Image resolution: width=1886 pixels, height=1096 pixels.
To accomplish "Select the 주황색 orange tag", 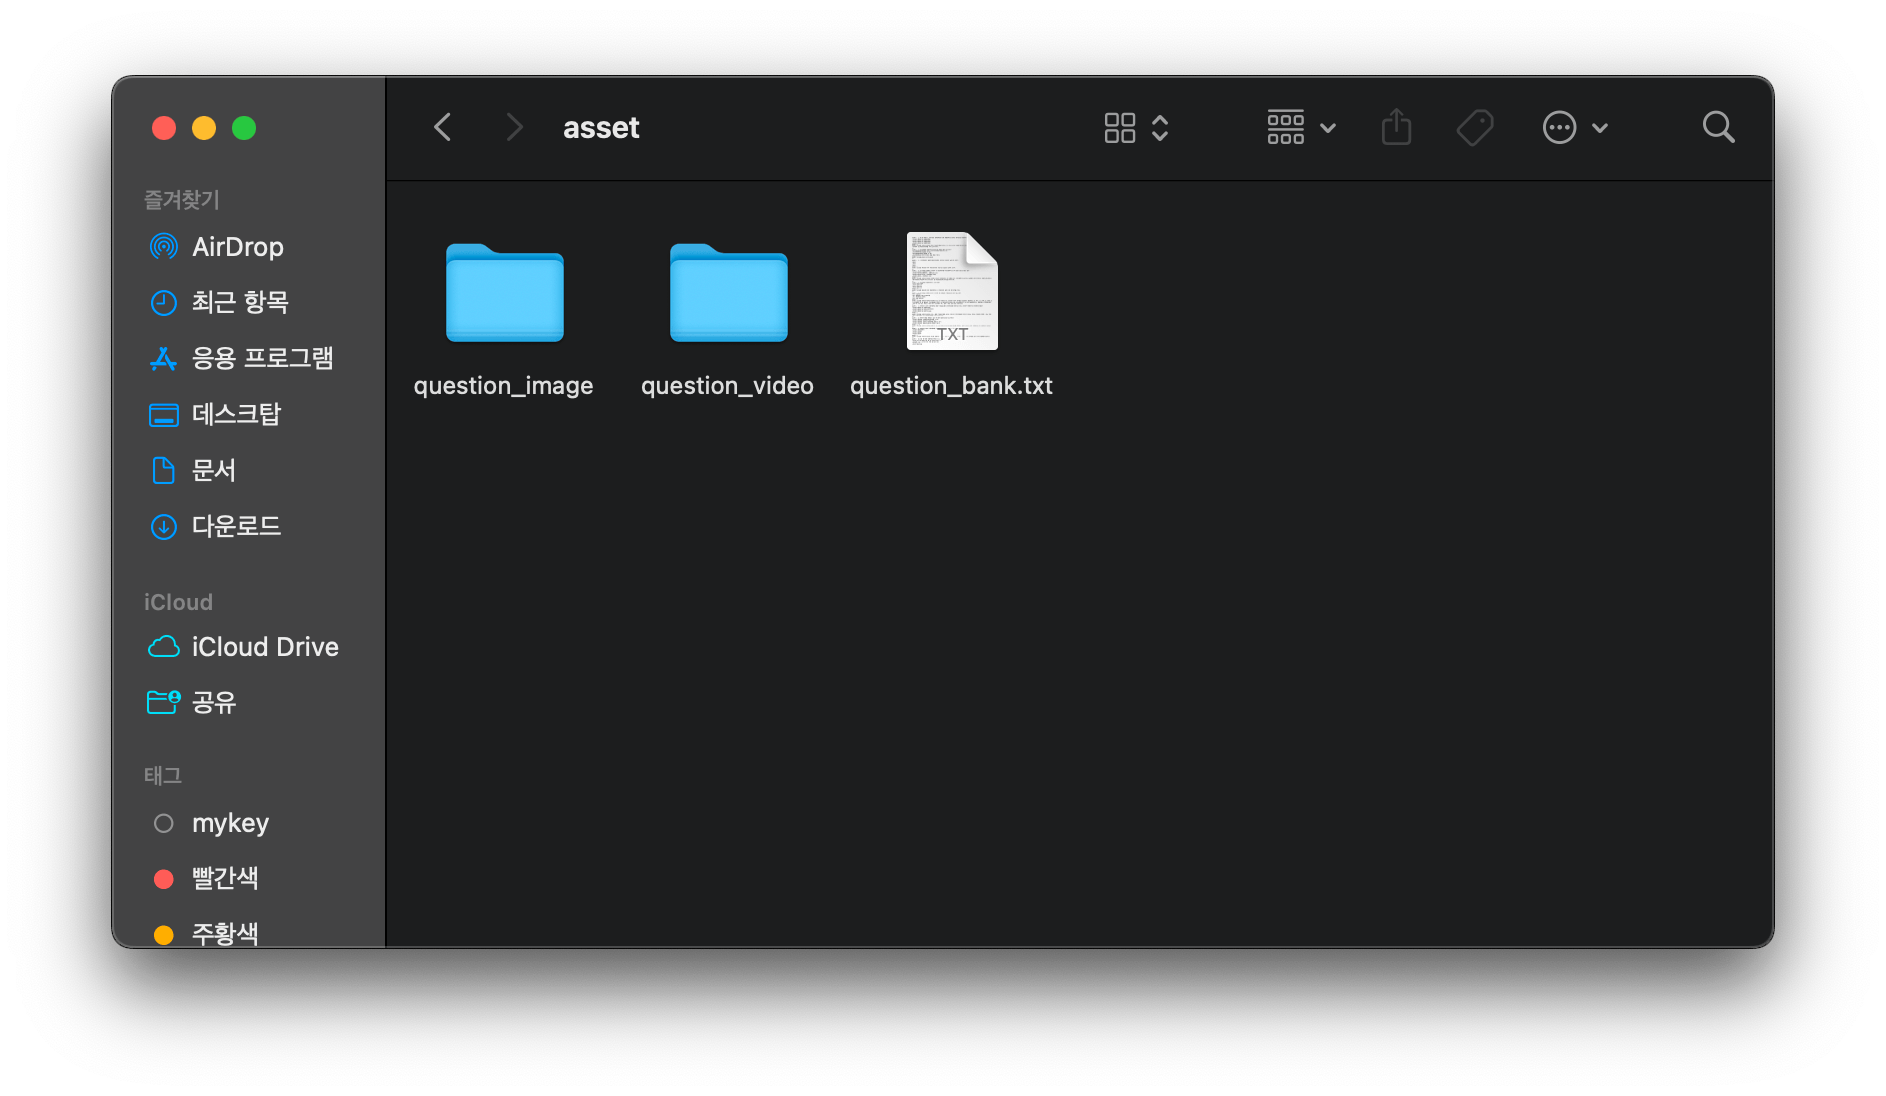I will [x=225, y=933].
